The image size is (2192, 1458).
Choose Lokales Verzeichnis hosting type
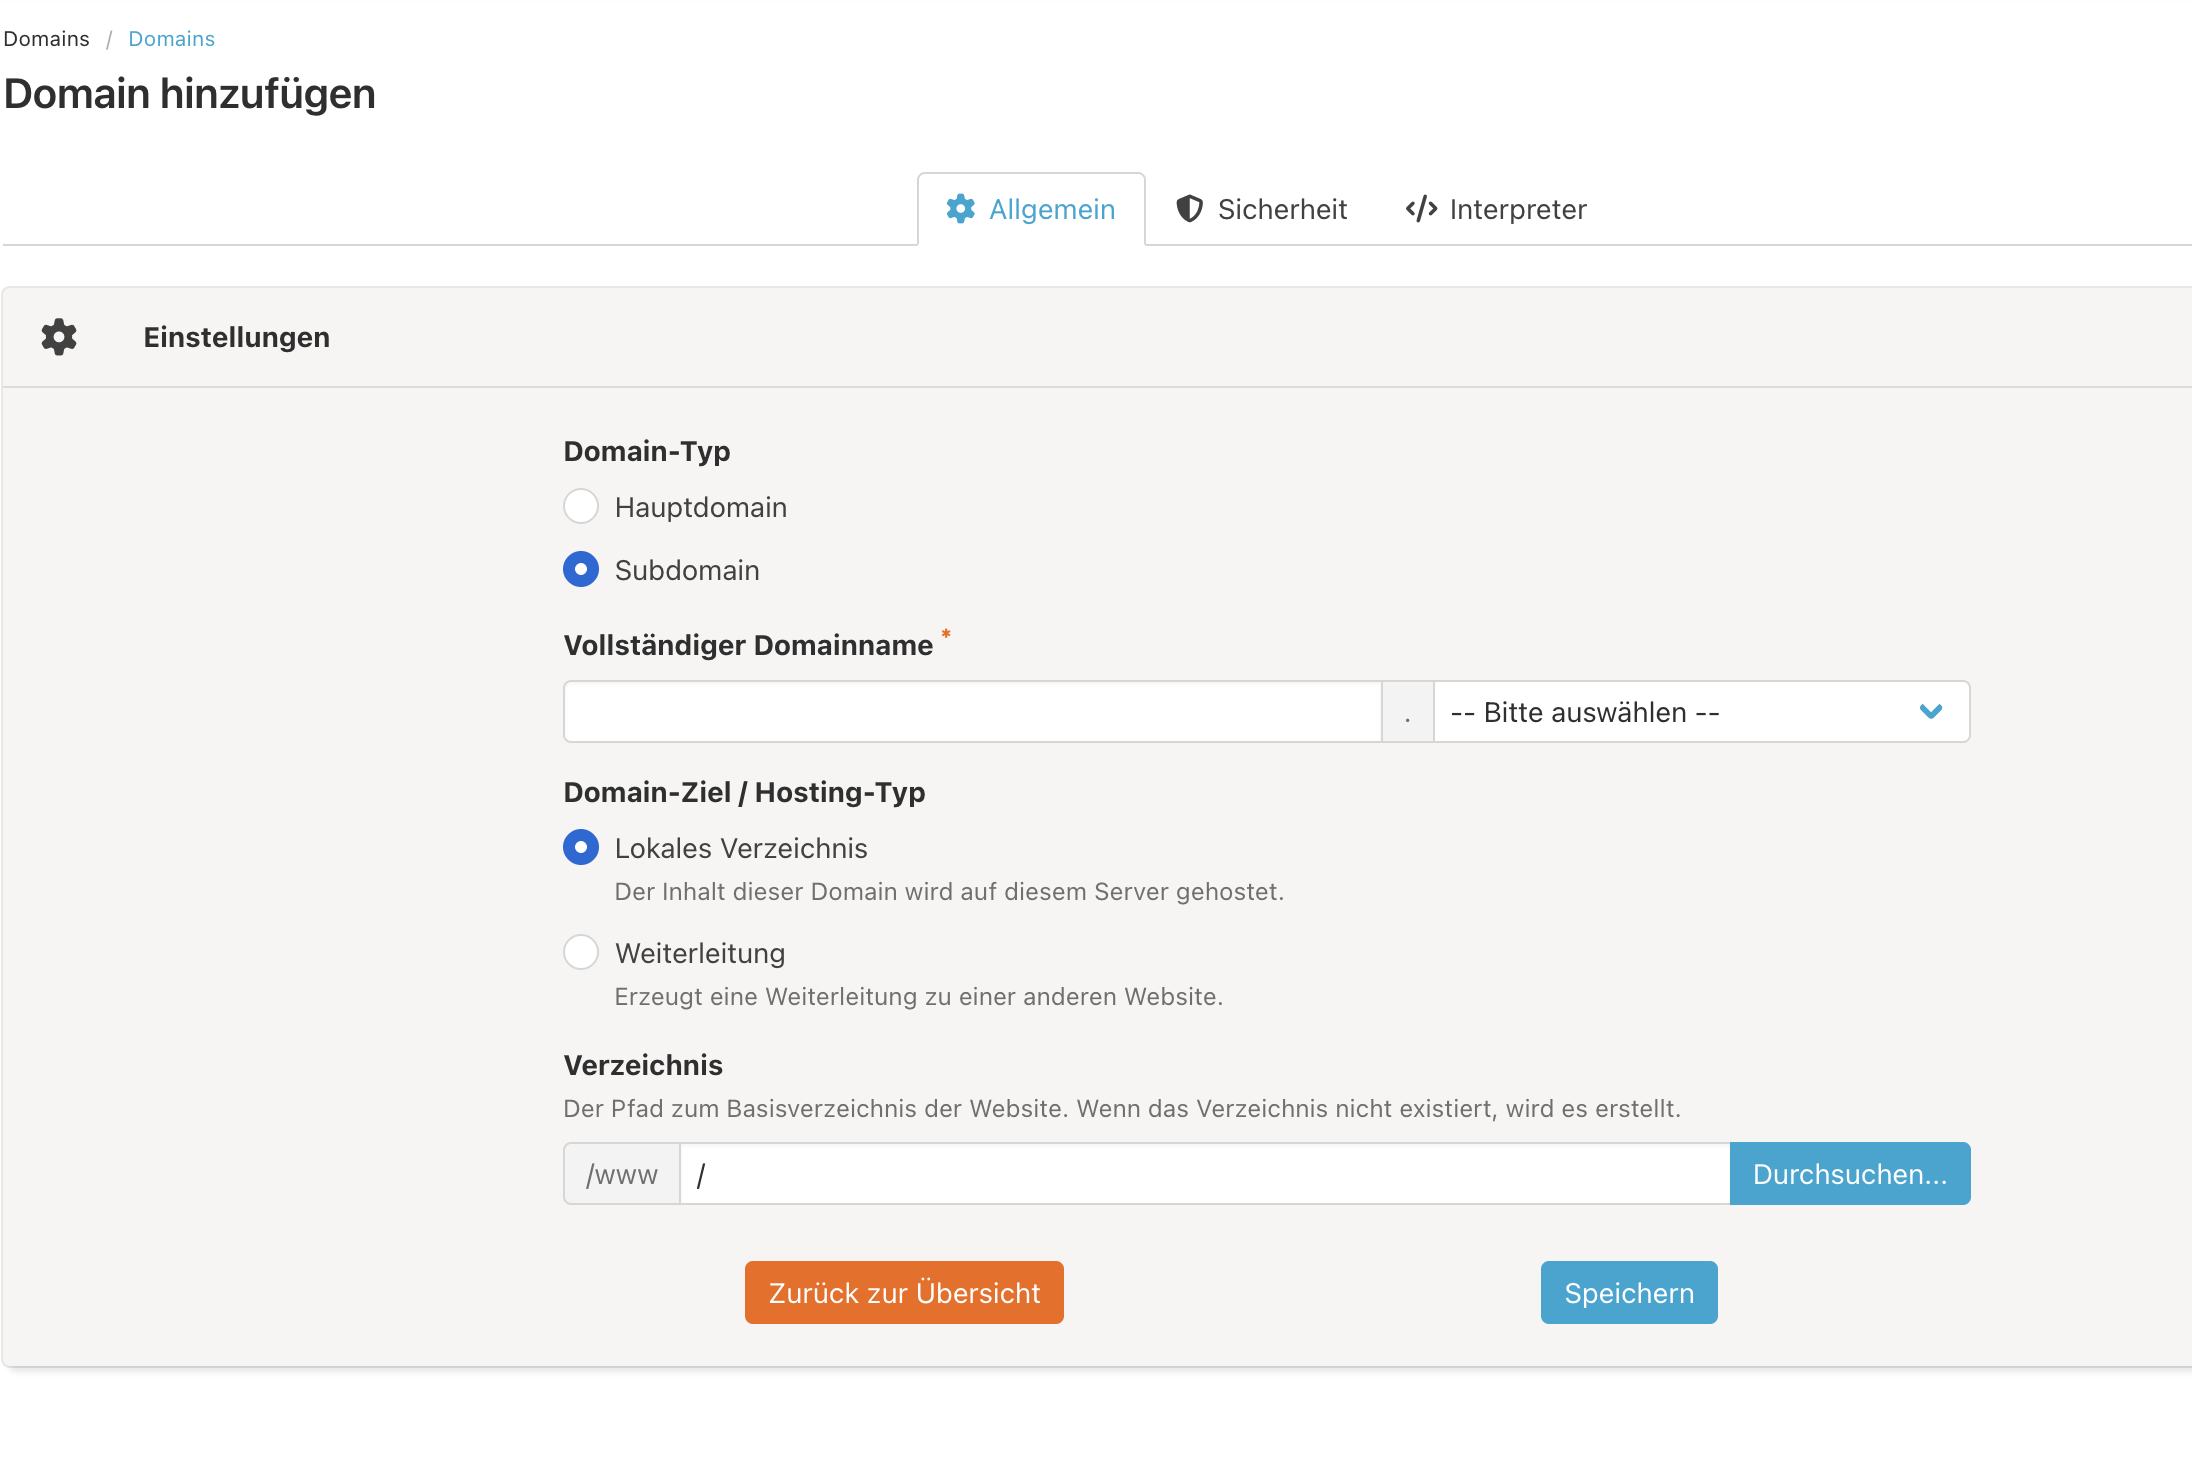(581, 848)
